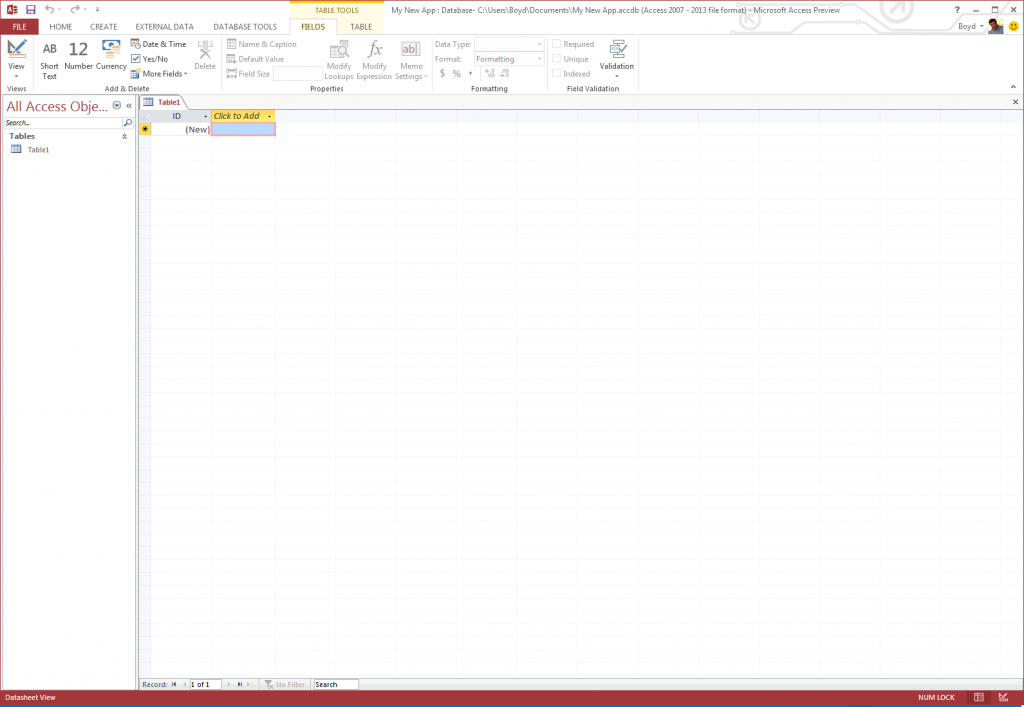1024x707 pixels.
Task: Add a Number field
Action: point(78,50)
